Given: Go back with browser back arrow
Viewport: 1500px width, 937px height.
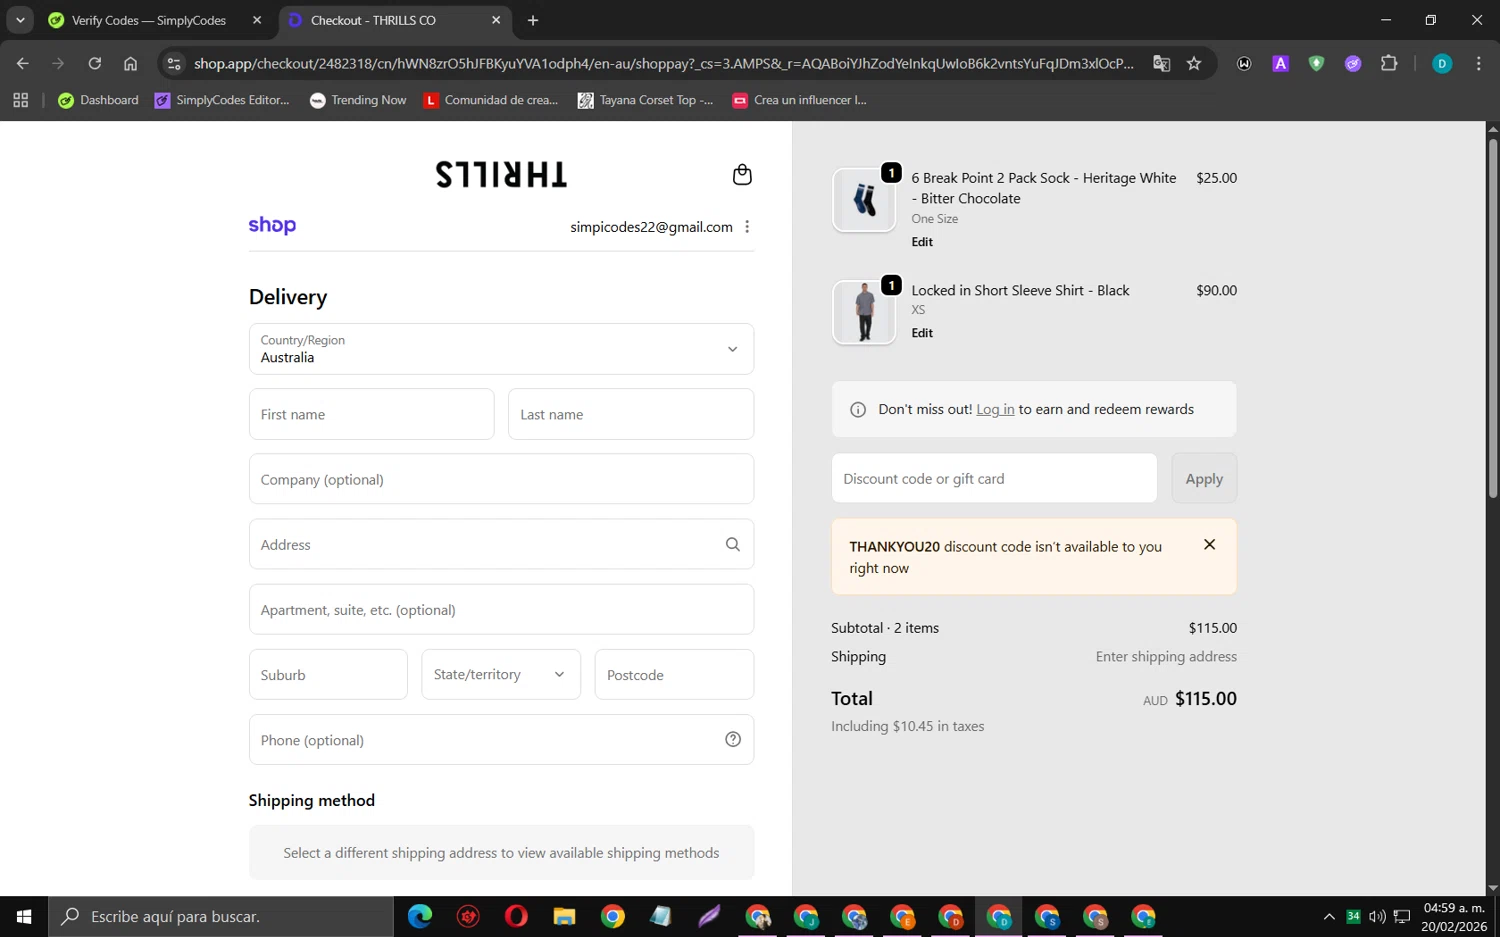Looking at the screenshot, I should (x=22, y=63).
